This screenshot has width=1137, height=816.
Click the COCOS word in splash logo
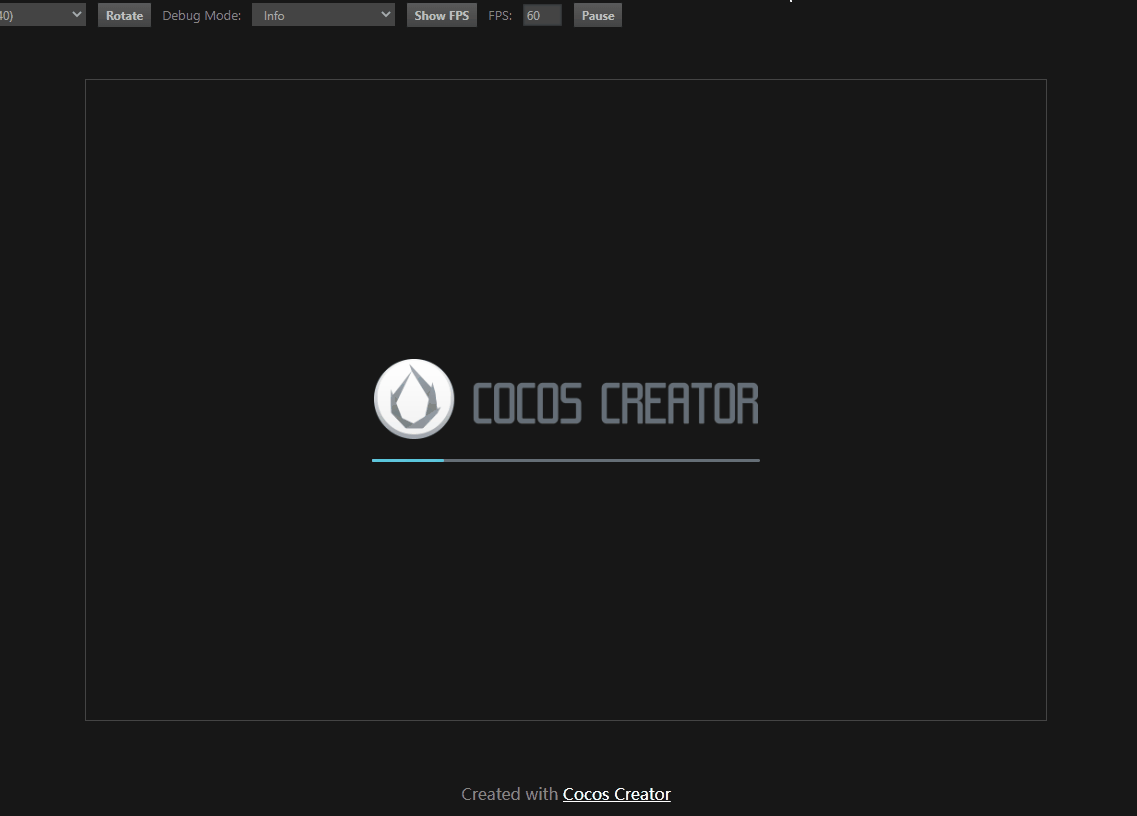point(526,404)
